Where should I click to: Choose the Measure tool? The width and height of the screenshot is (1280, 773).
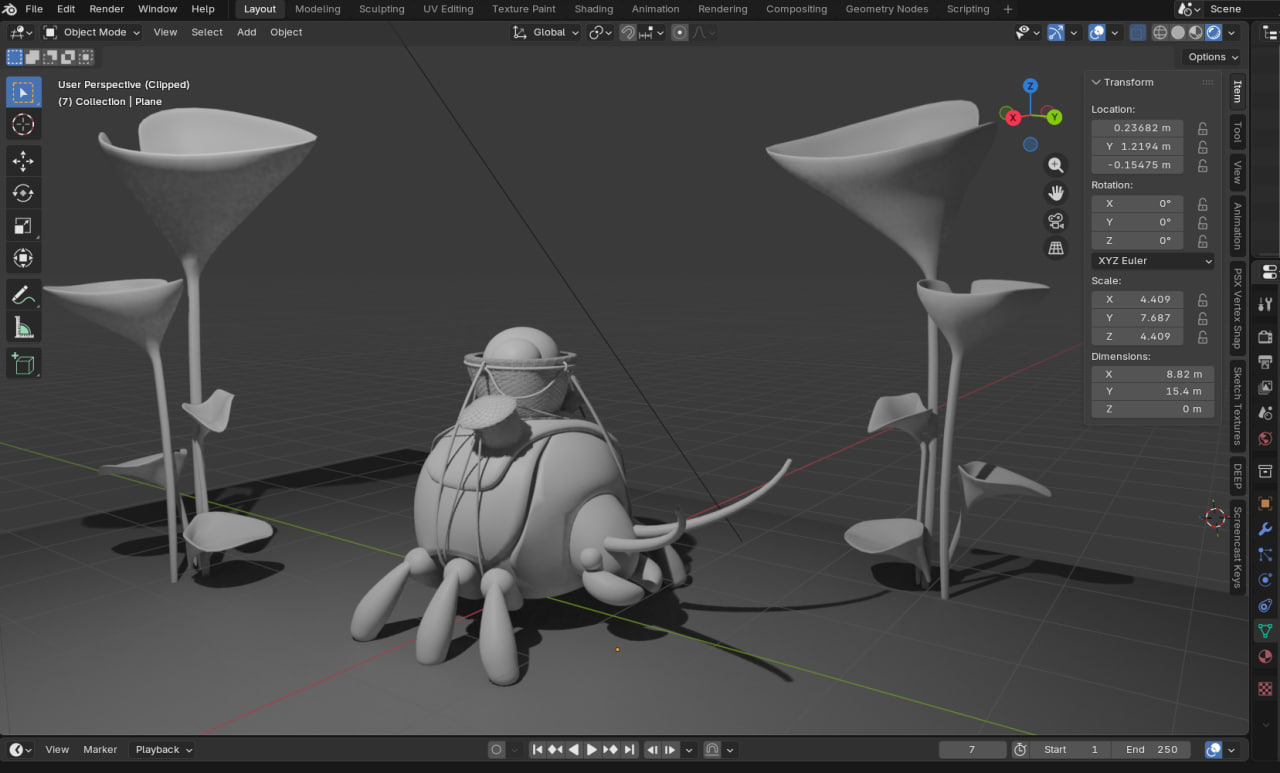pyautogui.click(x=24, y=327)
